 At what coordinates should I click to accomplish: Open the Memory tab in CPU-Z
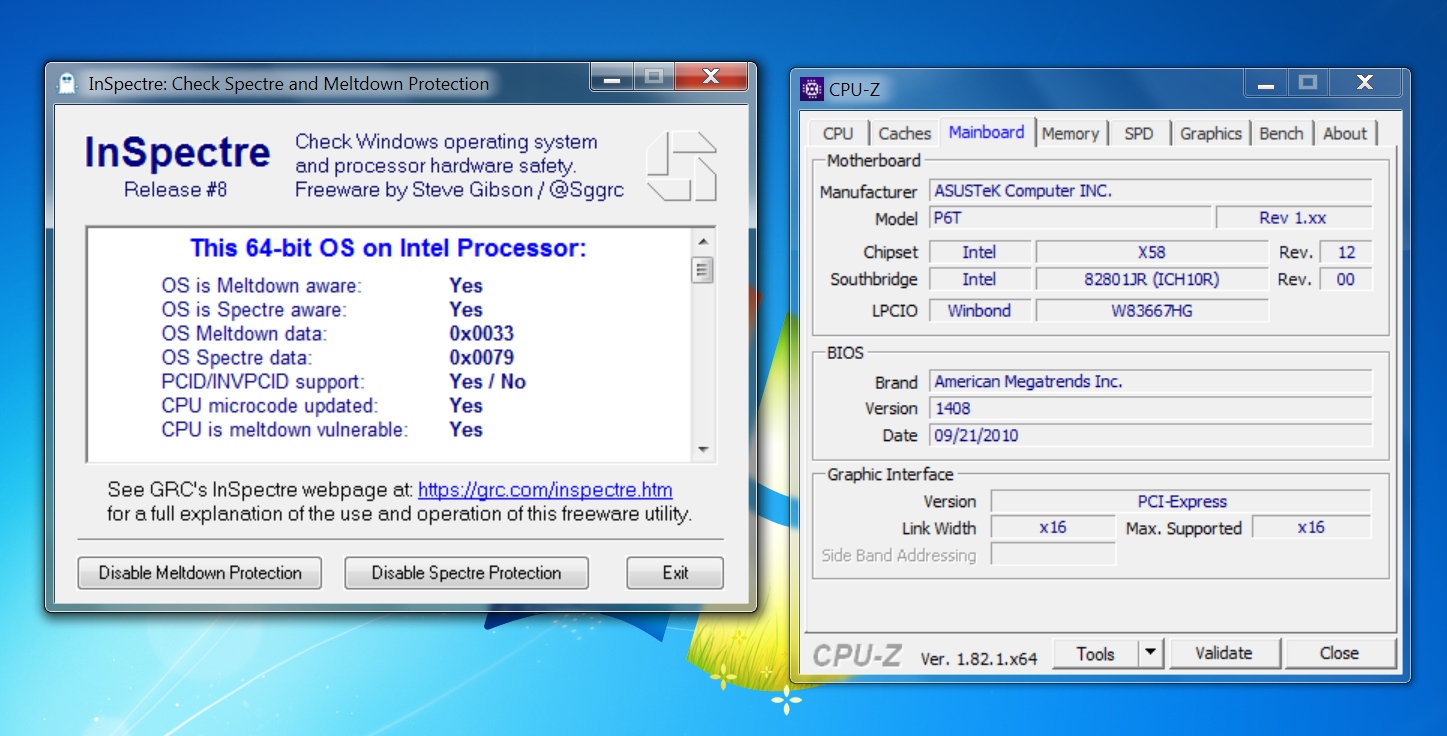coord(1070,133)
